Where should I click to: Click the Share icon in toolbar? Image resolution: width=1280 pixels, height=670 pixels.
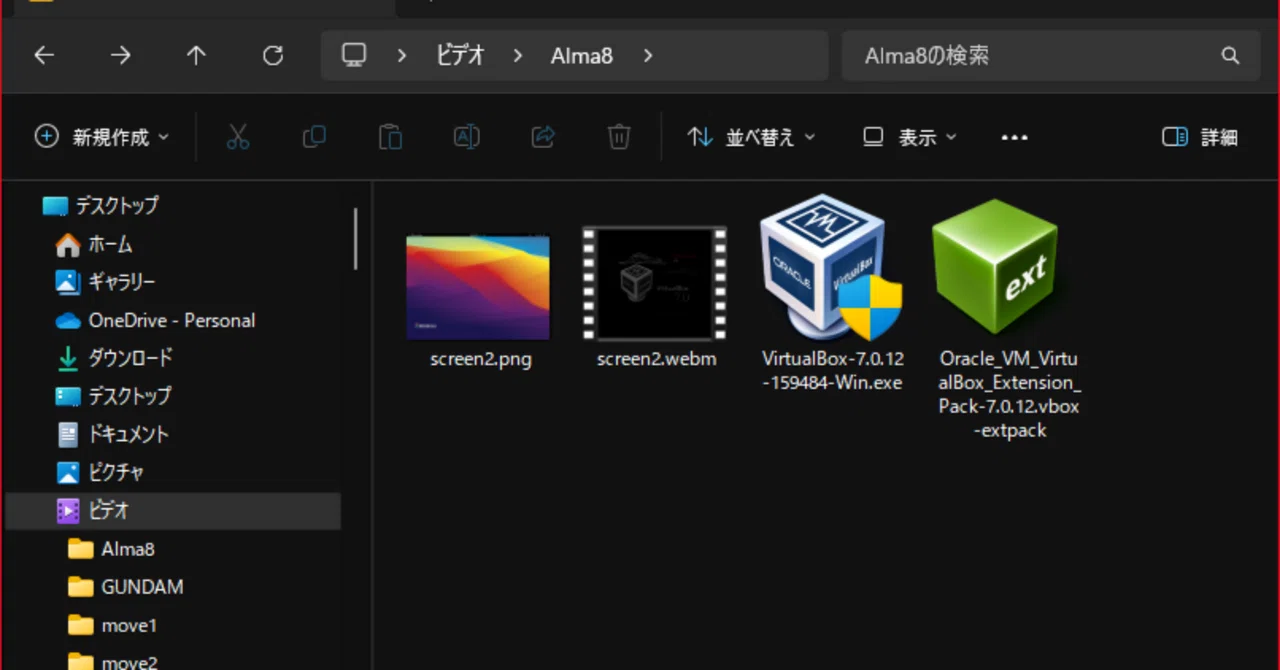[543, 137]
